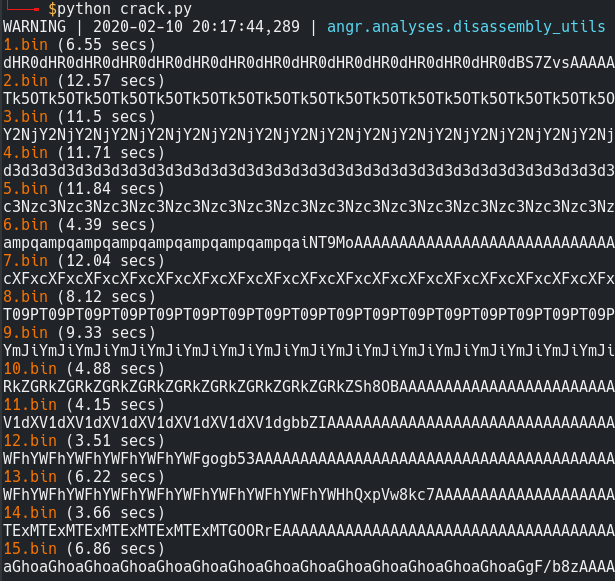The height and width of the screenshot is (581, 615).
Task: Click the 12.bin filename label
Action: 30,441
